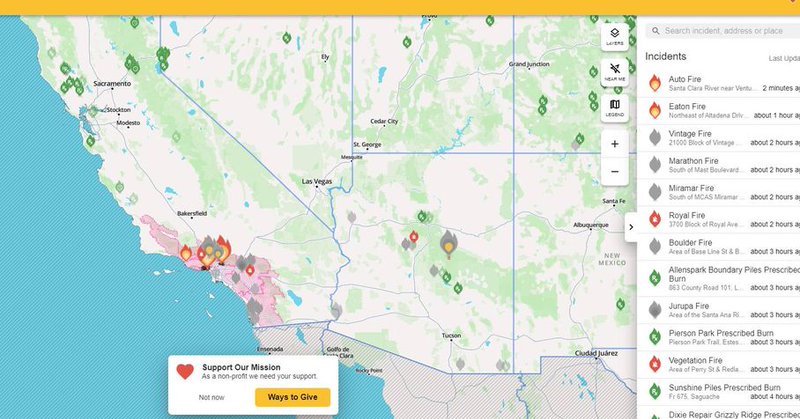This screenshot has width=800, height=419.
Task: Open the map Legend button
Action: coord(614,108)
